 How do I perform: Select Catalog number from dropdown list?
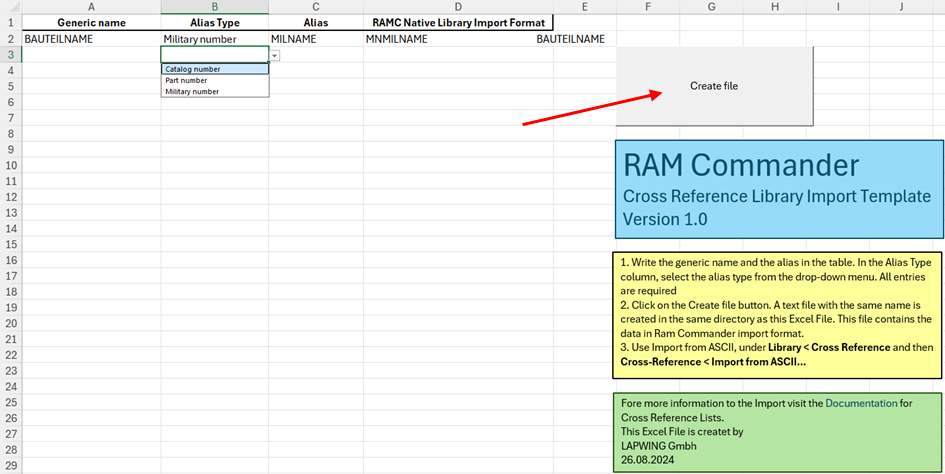tap(194, 69)
